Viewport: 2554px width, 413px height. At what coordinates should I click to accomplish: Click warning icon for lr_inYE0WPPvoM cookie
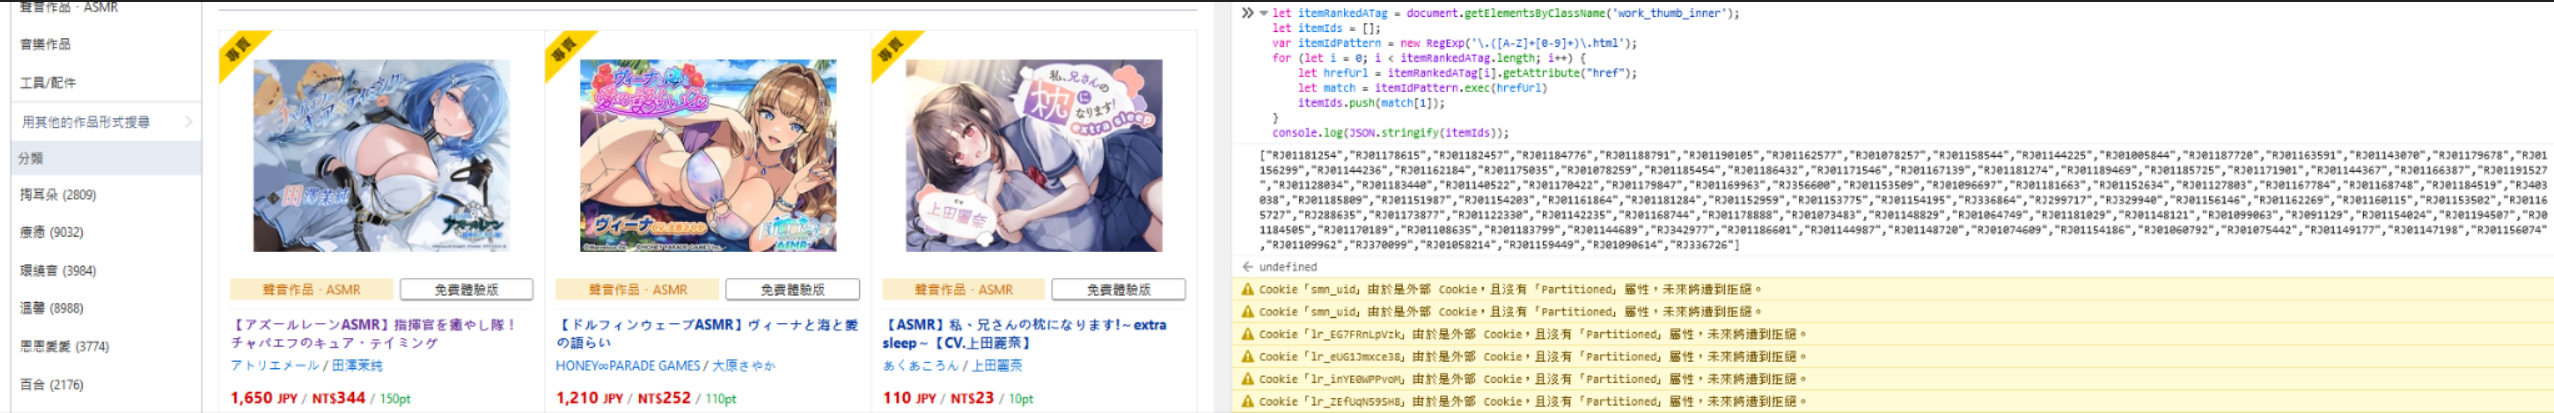click(1247, 379)
